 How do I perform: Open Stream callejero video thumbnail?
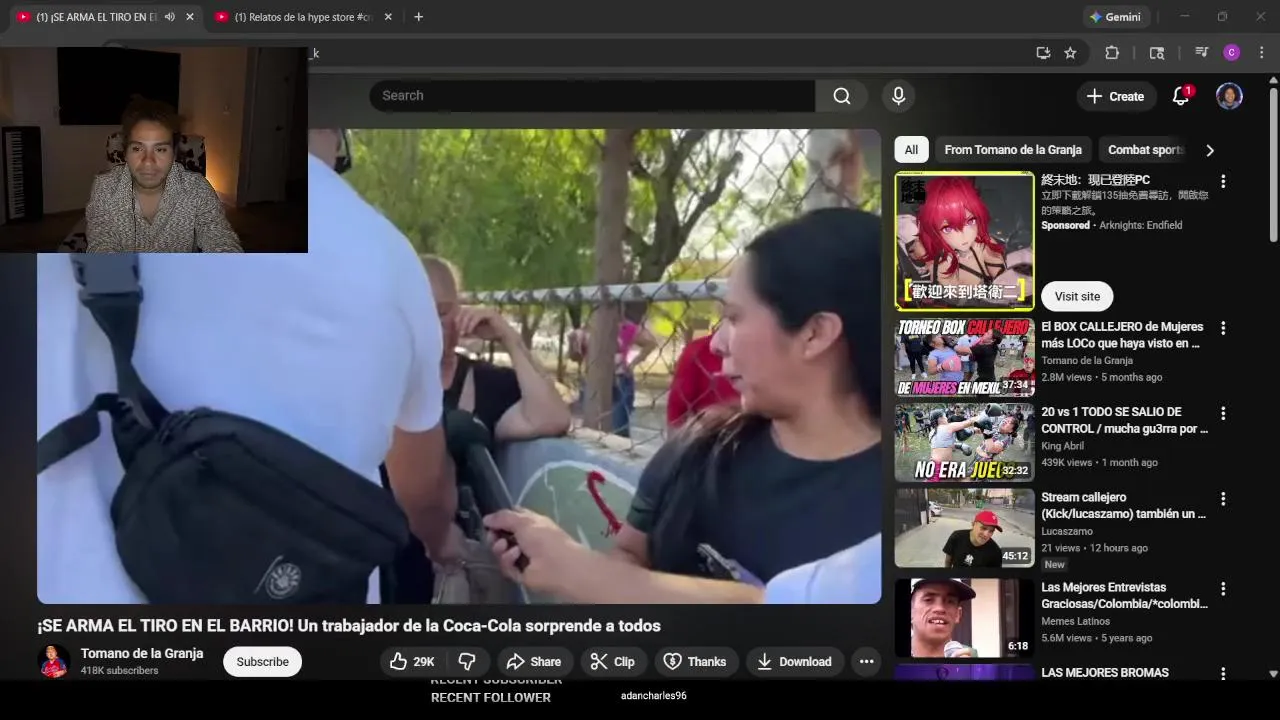[964, 528]
